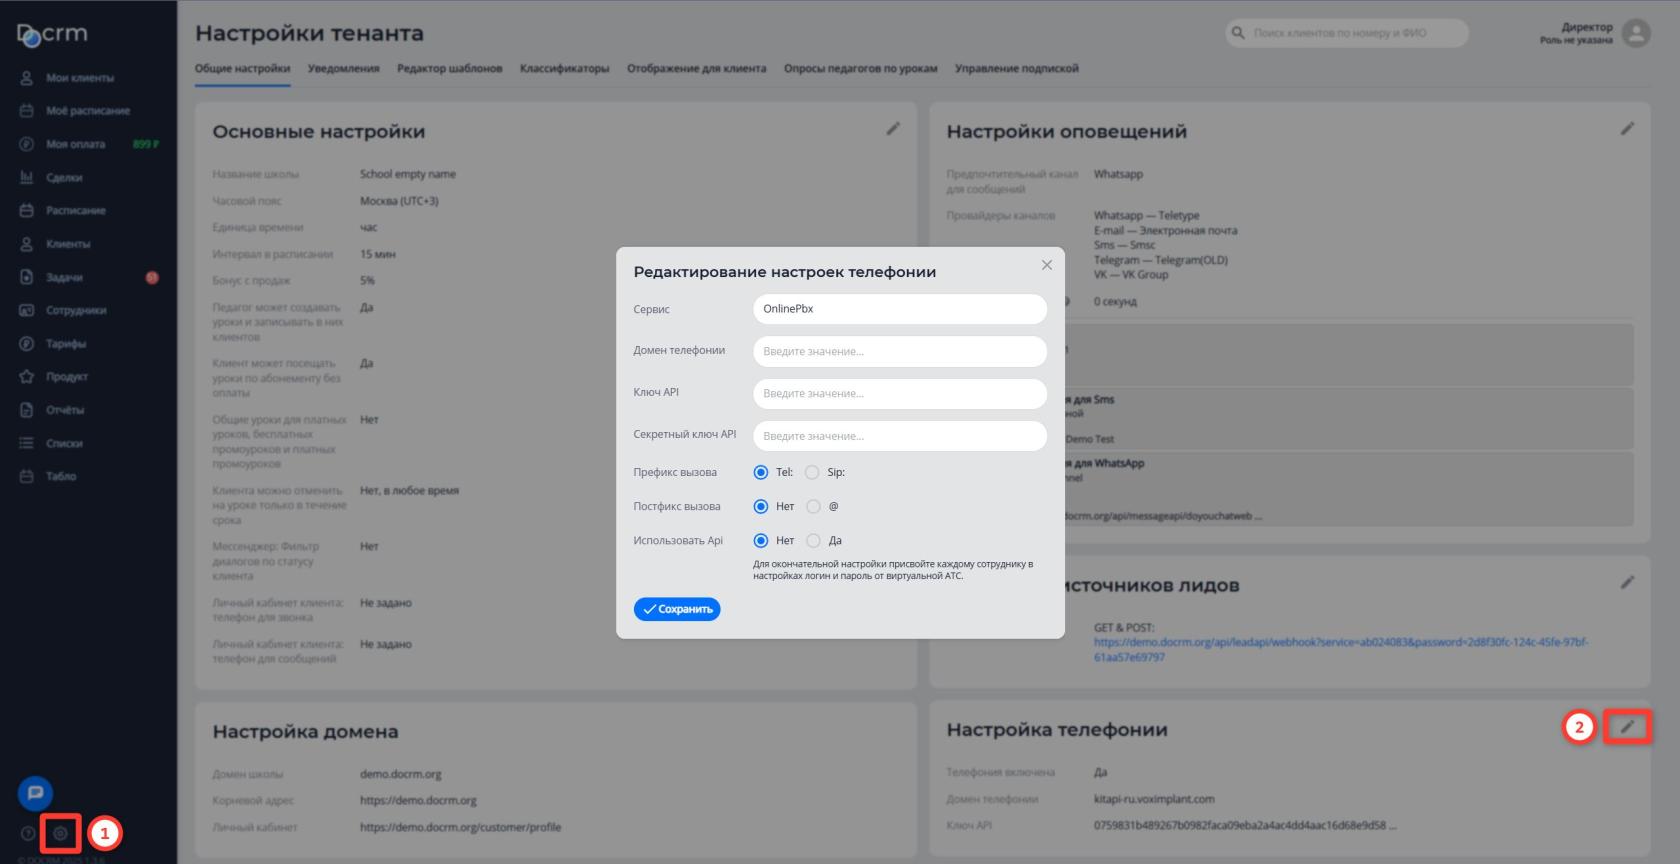Edit Основные настройки with pencil icon
This screenshot has height=864, width=1680.
point(893,129)
